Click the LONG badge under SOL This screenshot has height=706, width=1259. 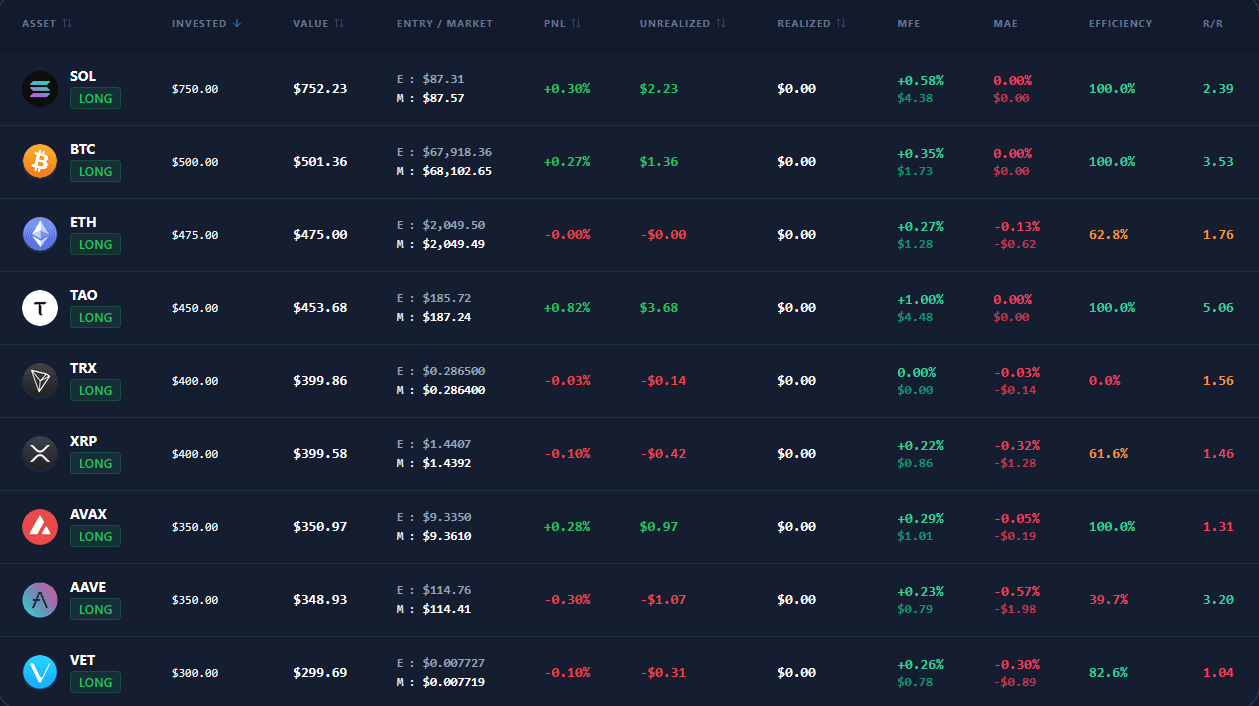95,98
